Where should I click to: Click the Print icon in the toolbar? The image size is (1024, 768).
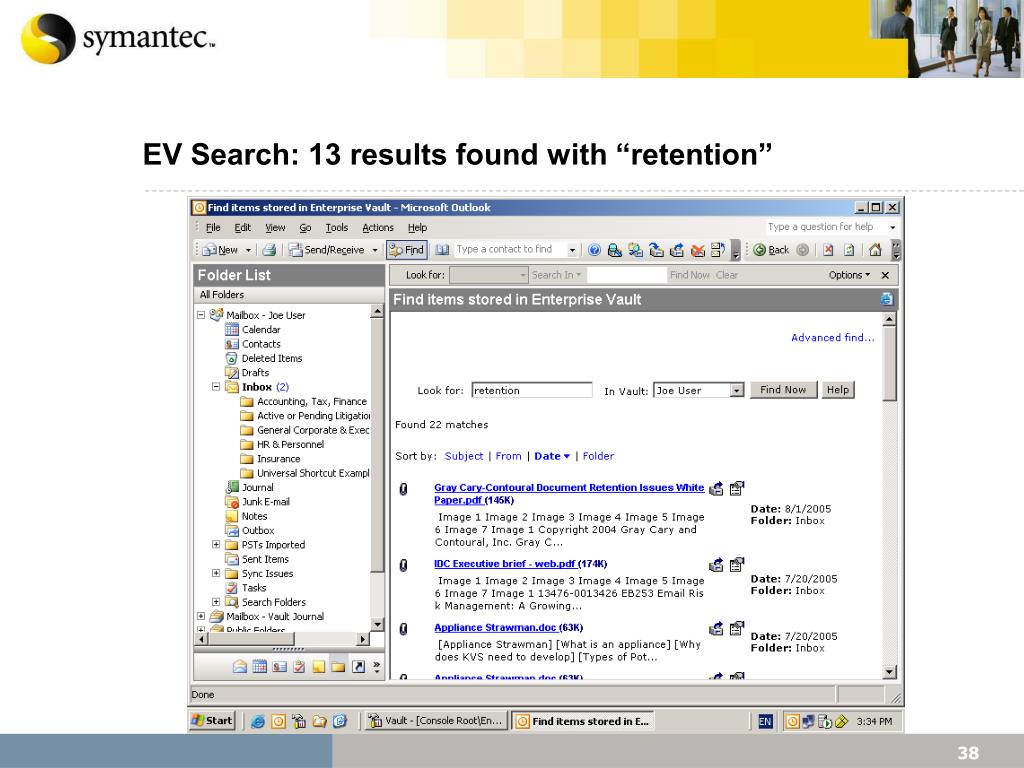pos(269,250)
